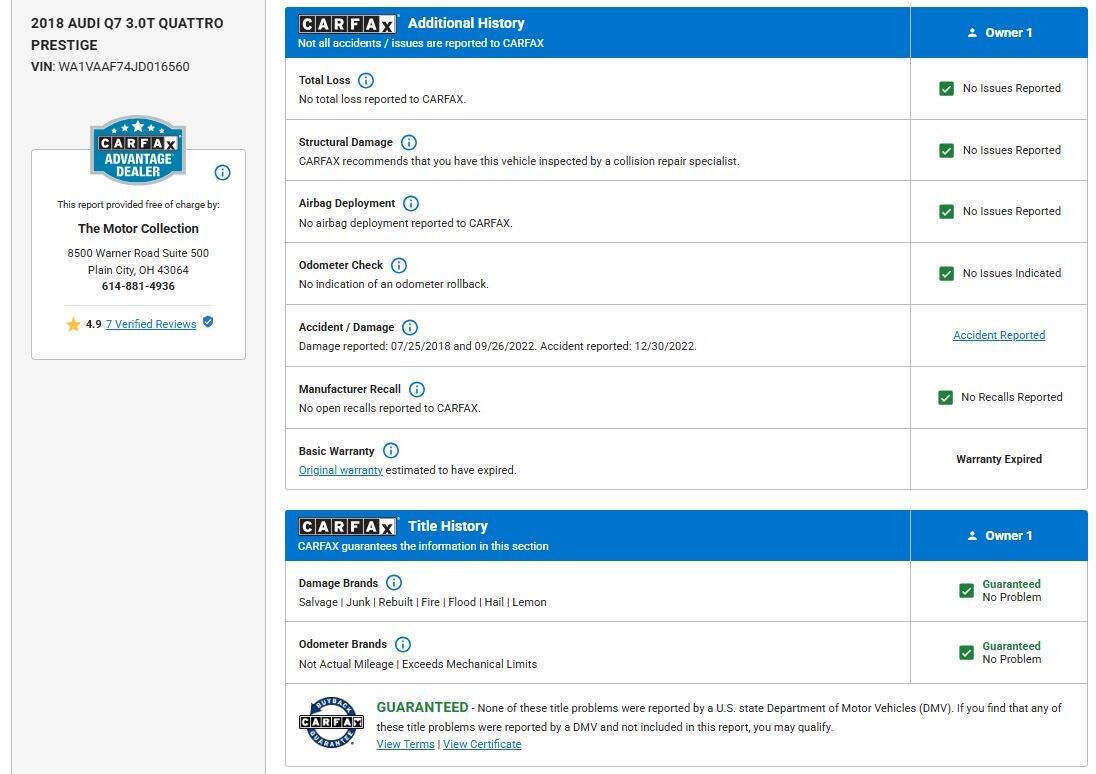1096x774 pixels.
Task: Open Odometer Check info icon
Action: (398, 266)
